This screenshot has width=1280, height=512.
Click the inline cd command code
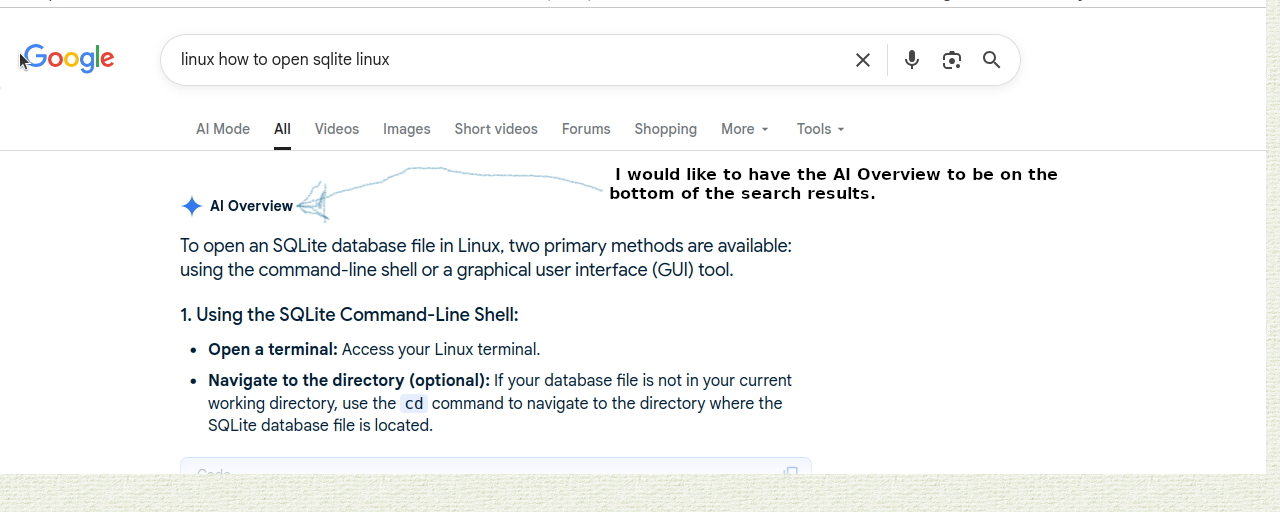[x=414, y=403]
